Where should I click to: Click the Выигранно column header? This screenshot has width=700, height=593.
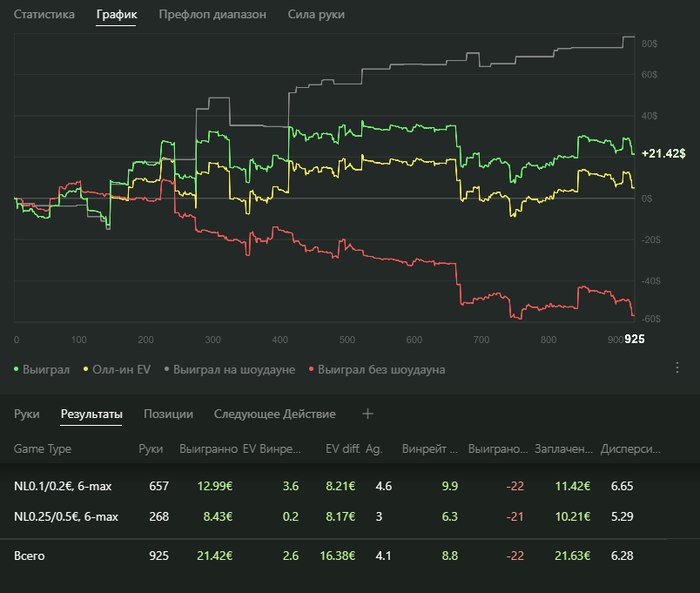(208, 449)
